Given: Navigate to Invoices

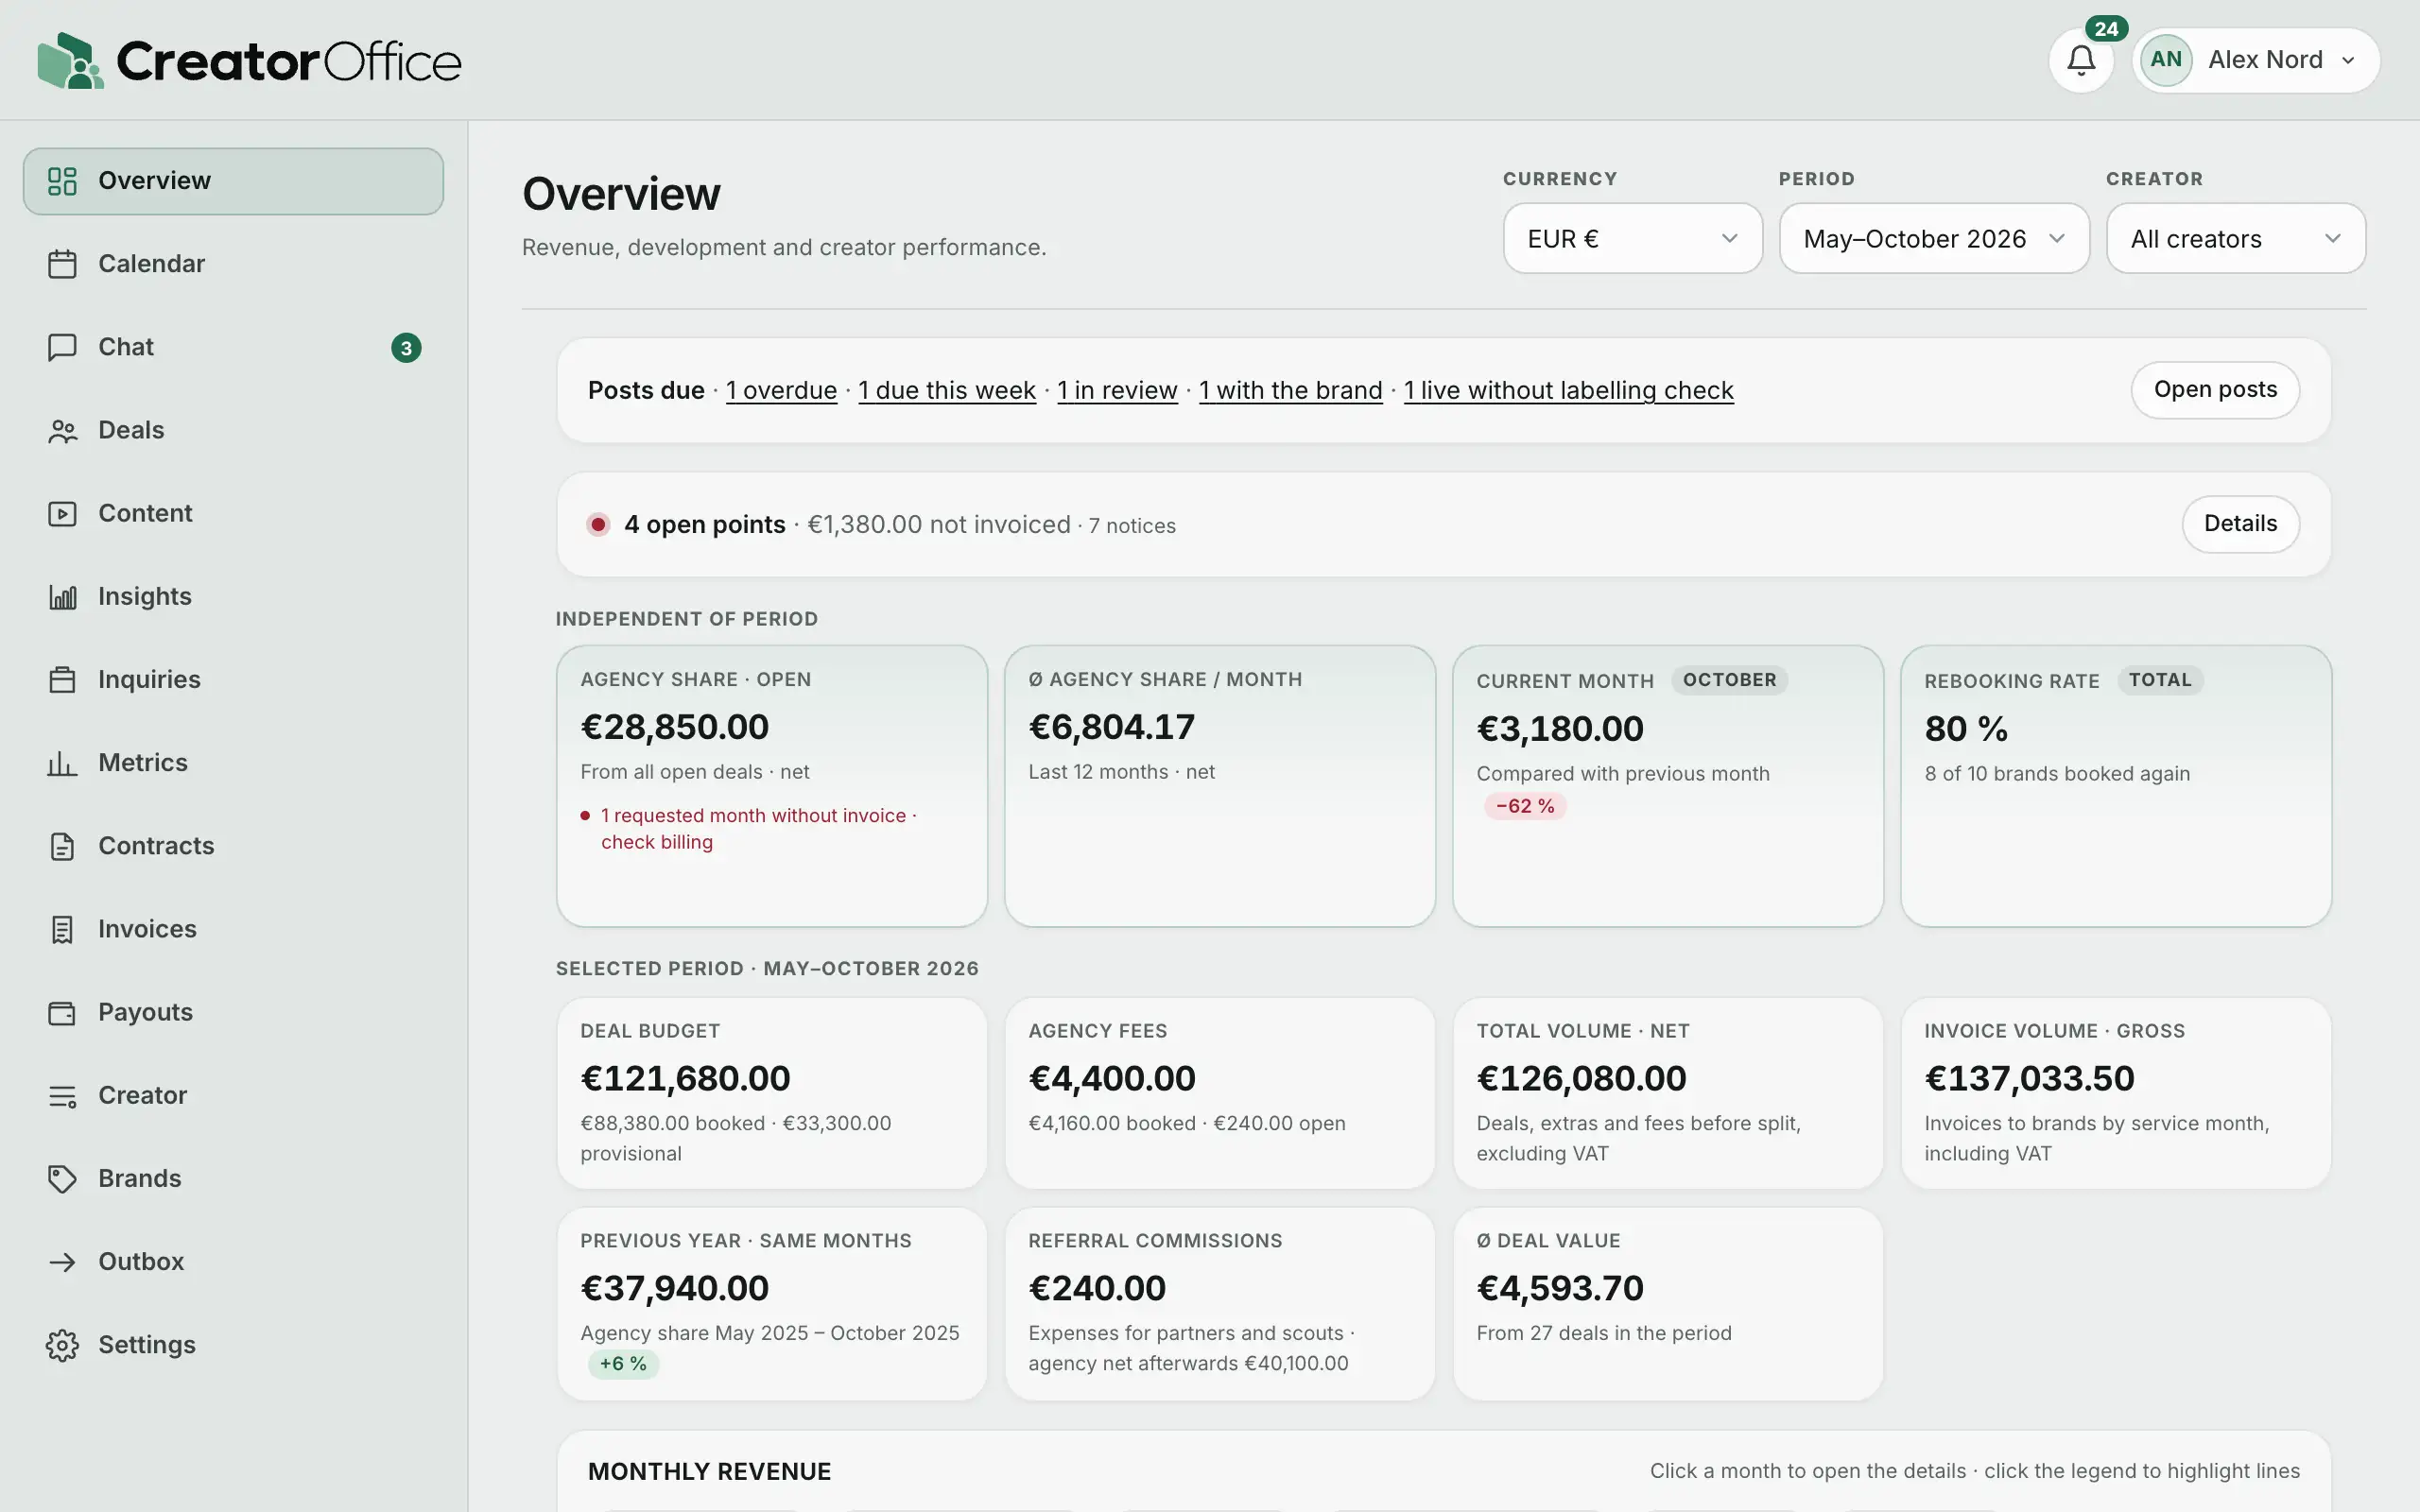Looking at the screenshot, I should click(233, 929).
